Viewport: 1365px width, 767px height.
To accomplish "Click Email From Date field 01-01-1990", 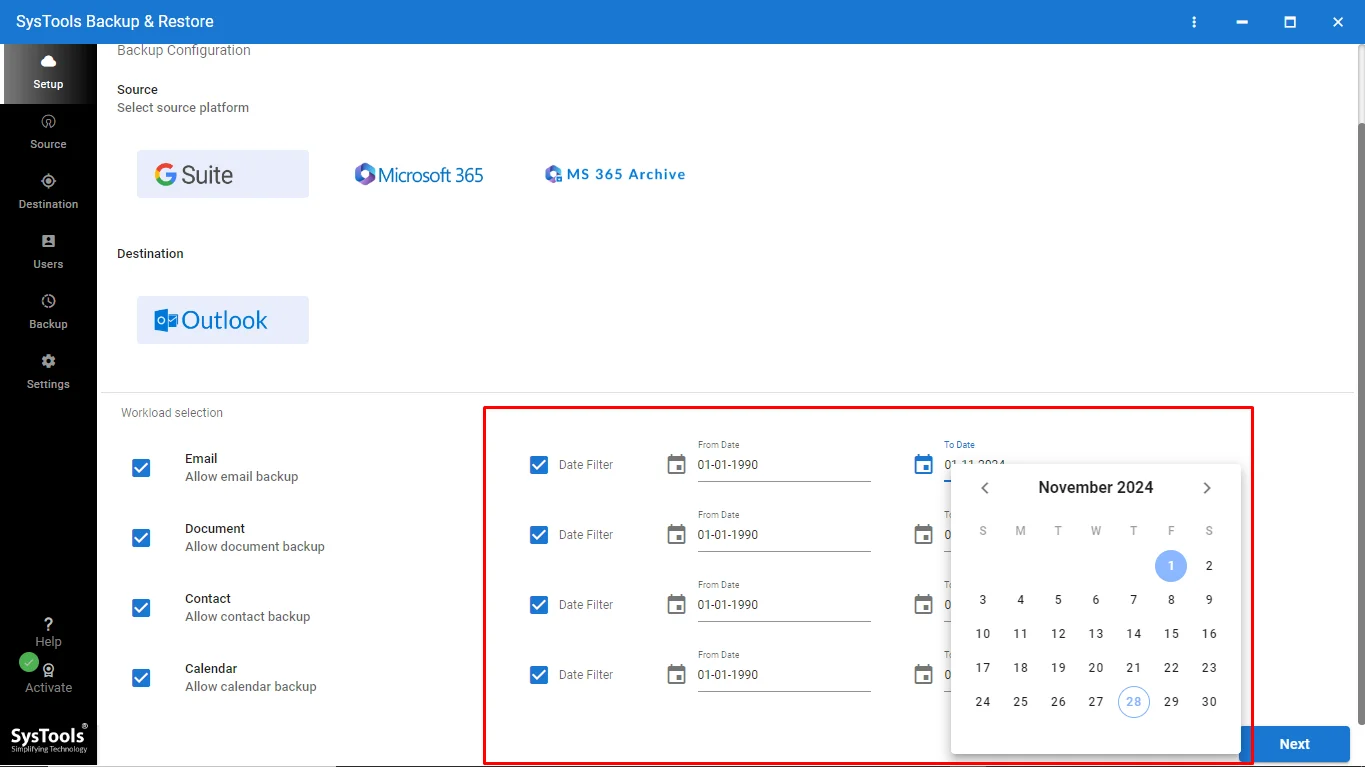I will [784, 465].
